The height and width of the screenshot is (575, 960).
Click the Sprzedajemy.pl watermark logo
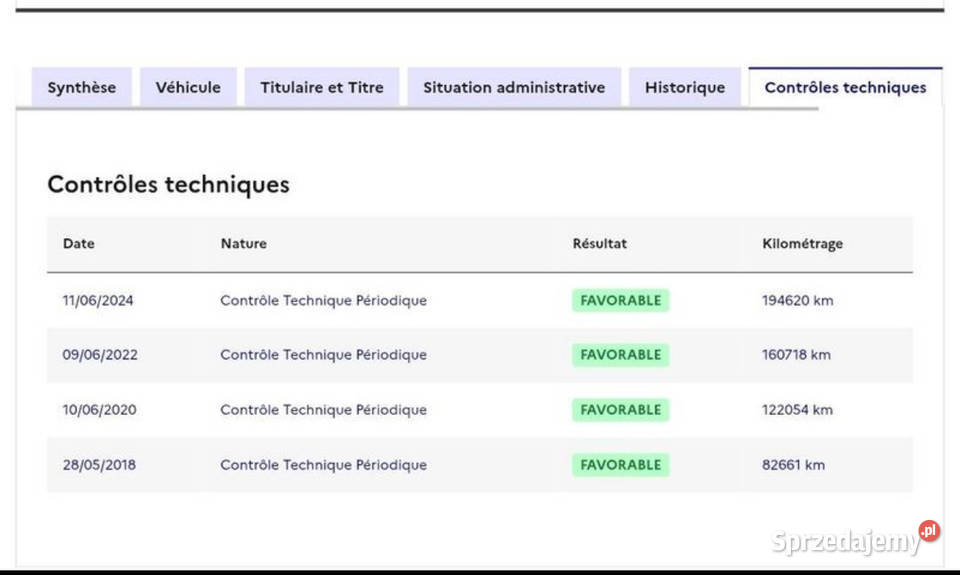855,540
